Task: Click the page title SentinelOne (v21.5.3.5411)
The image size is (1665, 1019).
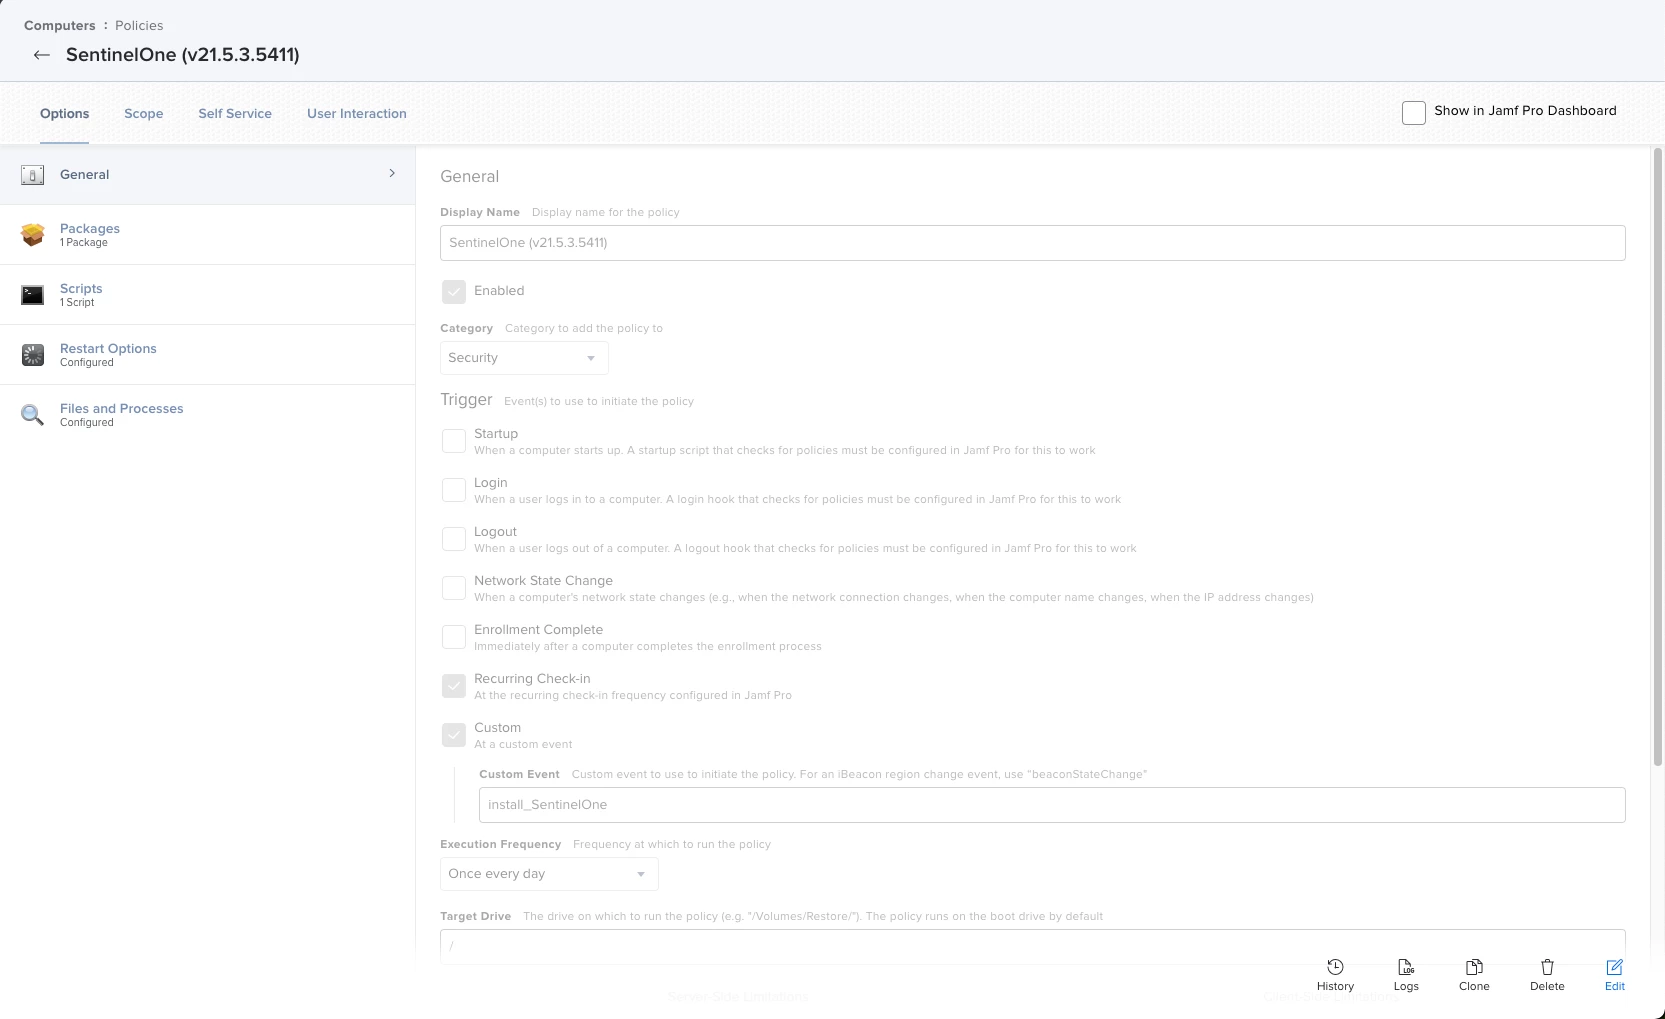Action: coord(183,55)
